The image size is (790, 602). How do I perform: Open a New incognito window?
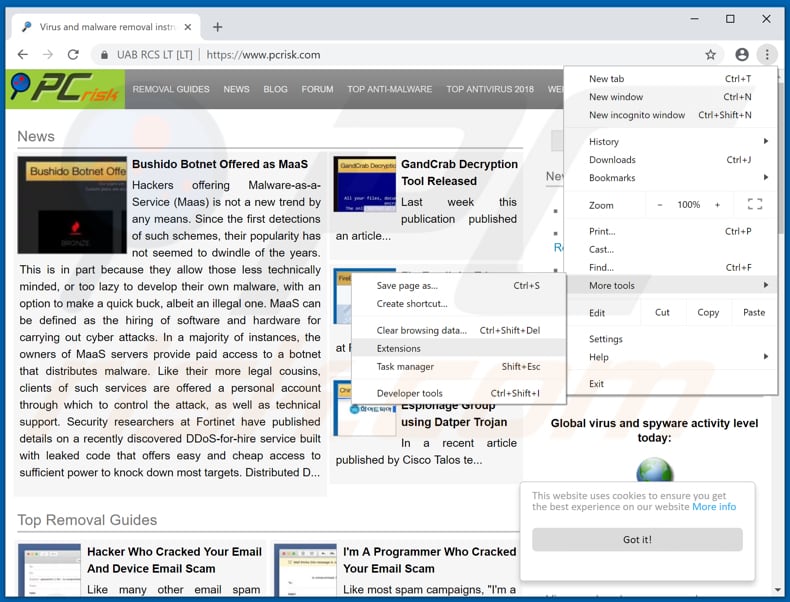click(x=671, y=115)
